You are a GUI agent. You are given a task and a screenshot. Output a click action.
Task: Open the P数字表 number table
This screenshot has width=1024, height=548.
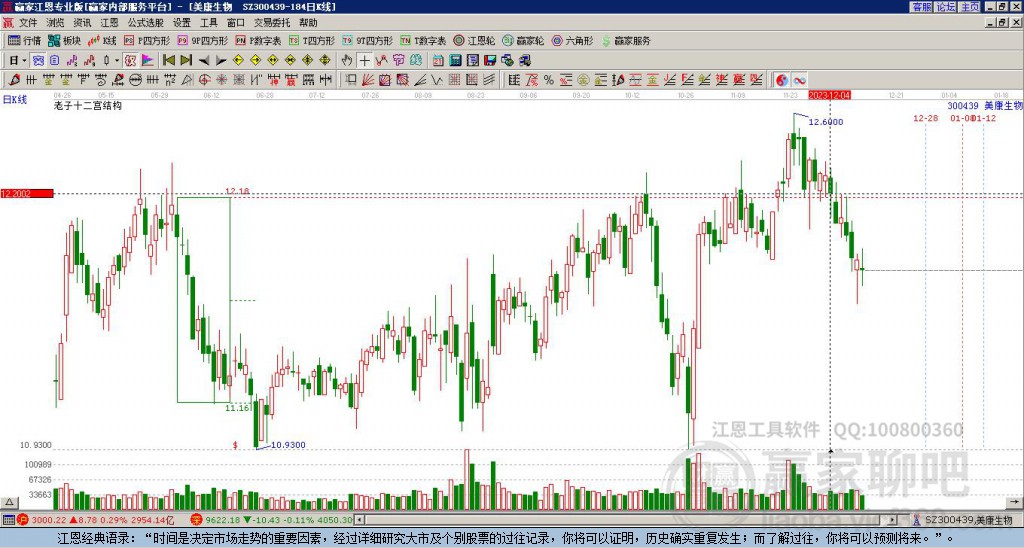coord(258,40)
